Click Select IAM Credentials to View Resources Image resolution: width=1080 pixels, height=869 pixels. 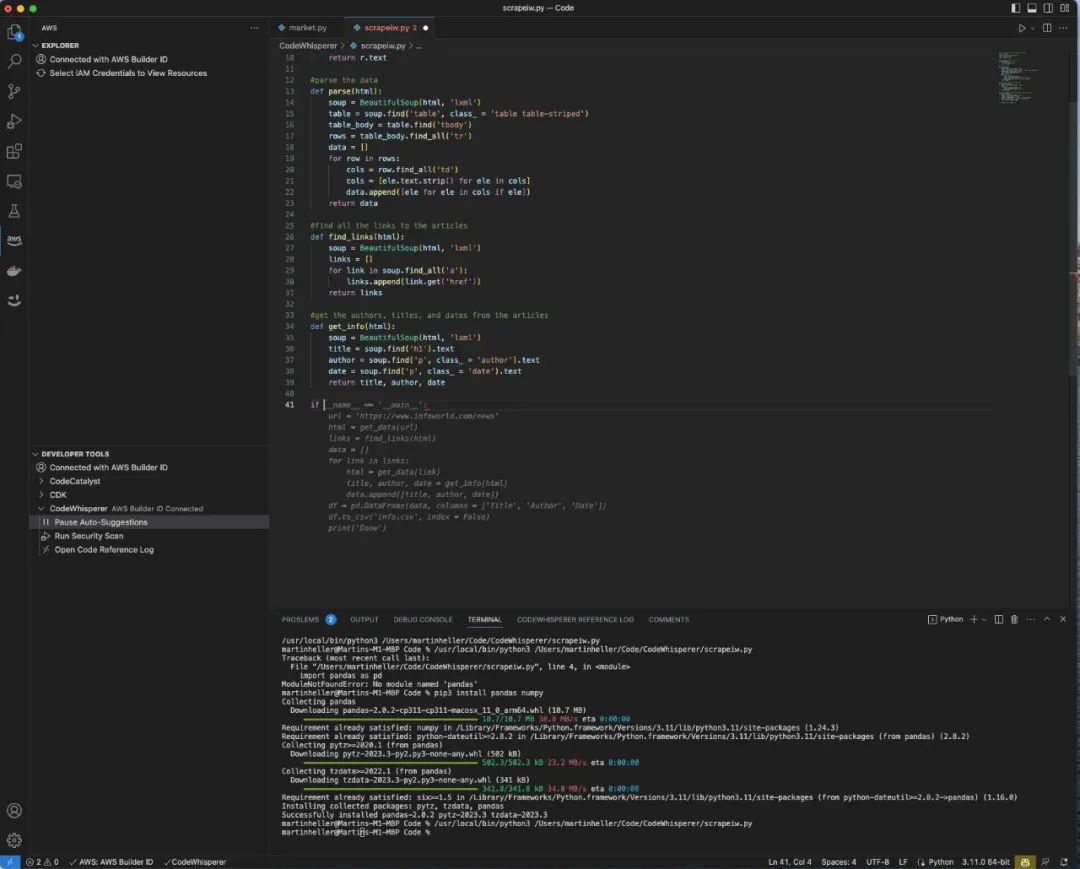[128, 73]
